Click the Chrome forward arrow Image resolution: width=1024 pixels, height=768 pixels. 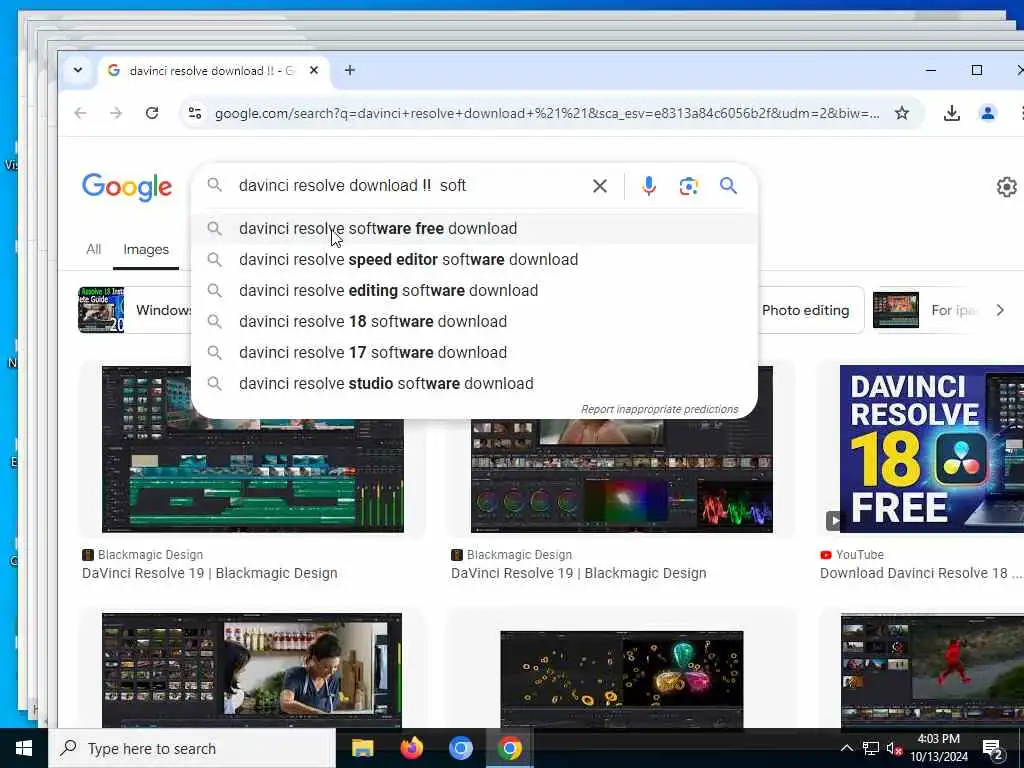point(116,113)
